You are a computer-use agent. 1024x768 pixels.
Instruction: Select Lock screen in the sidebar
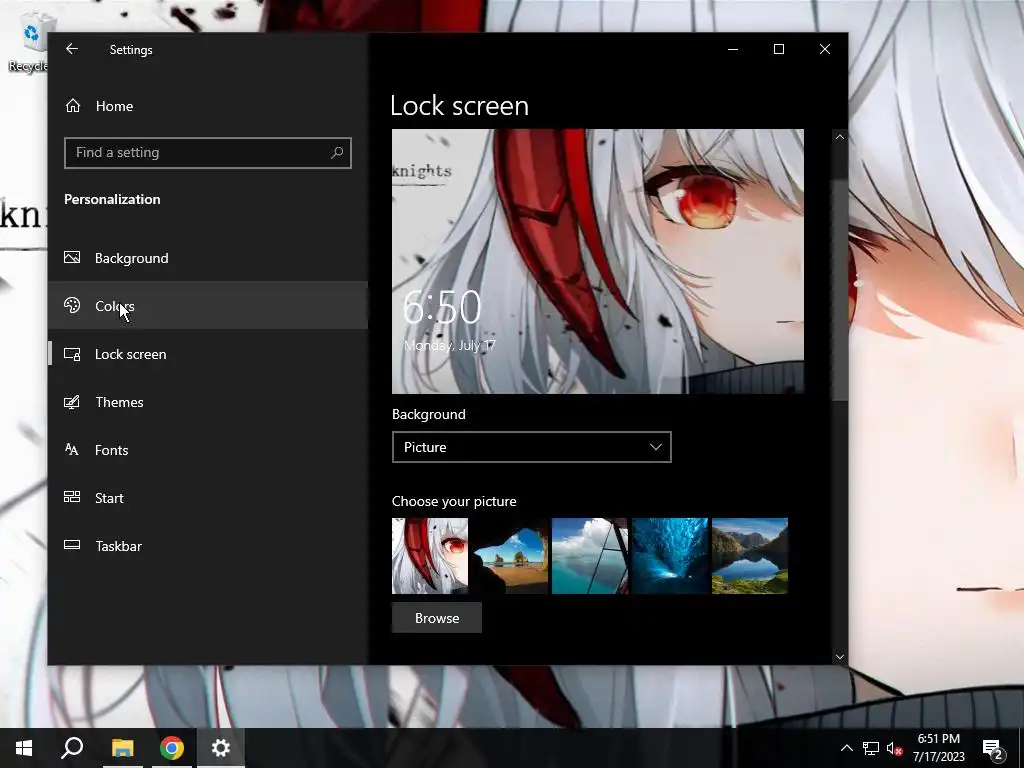coord(208,354)
